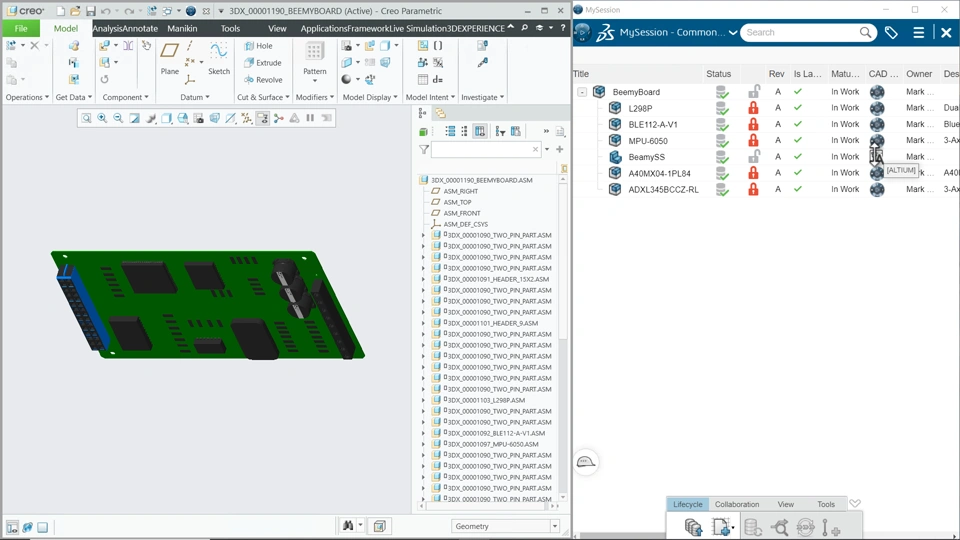This screenshot has width=960, height=540.
Task: Toggle the padlock on BeemyBoard row
Action: [754, 91]
